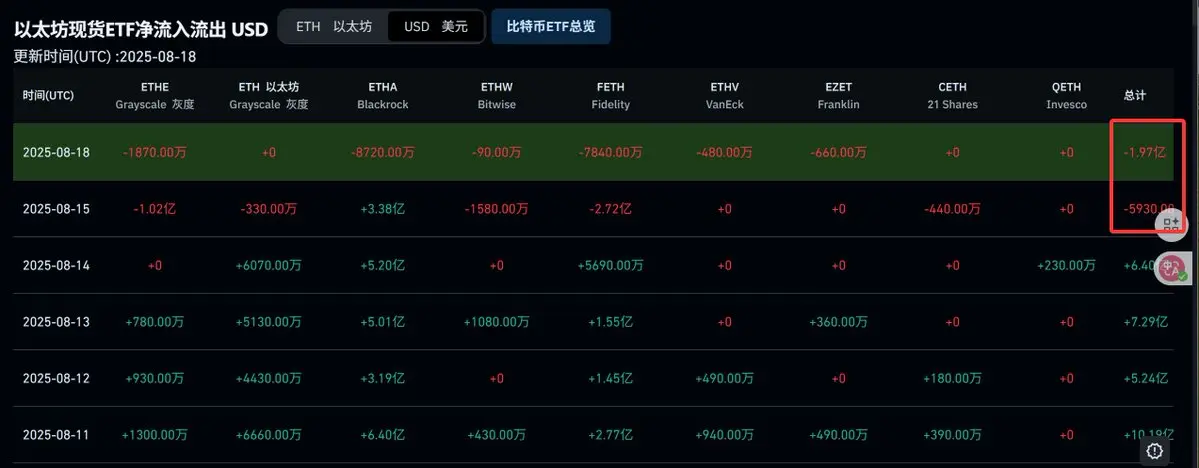Click the 总计 total column header
The image size is (1199, 468).
[x=1135, y=96]
